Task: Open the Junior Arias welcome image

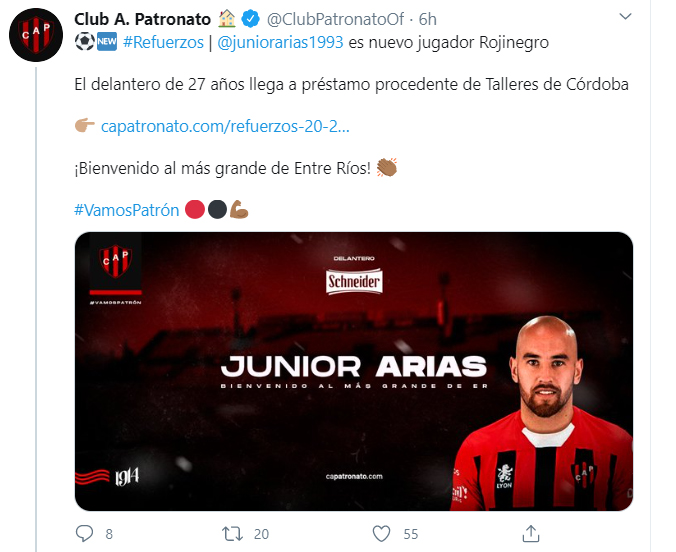Action: tap(354, 371)
